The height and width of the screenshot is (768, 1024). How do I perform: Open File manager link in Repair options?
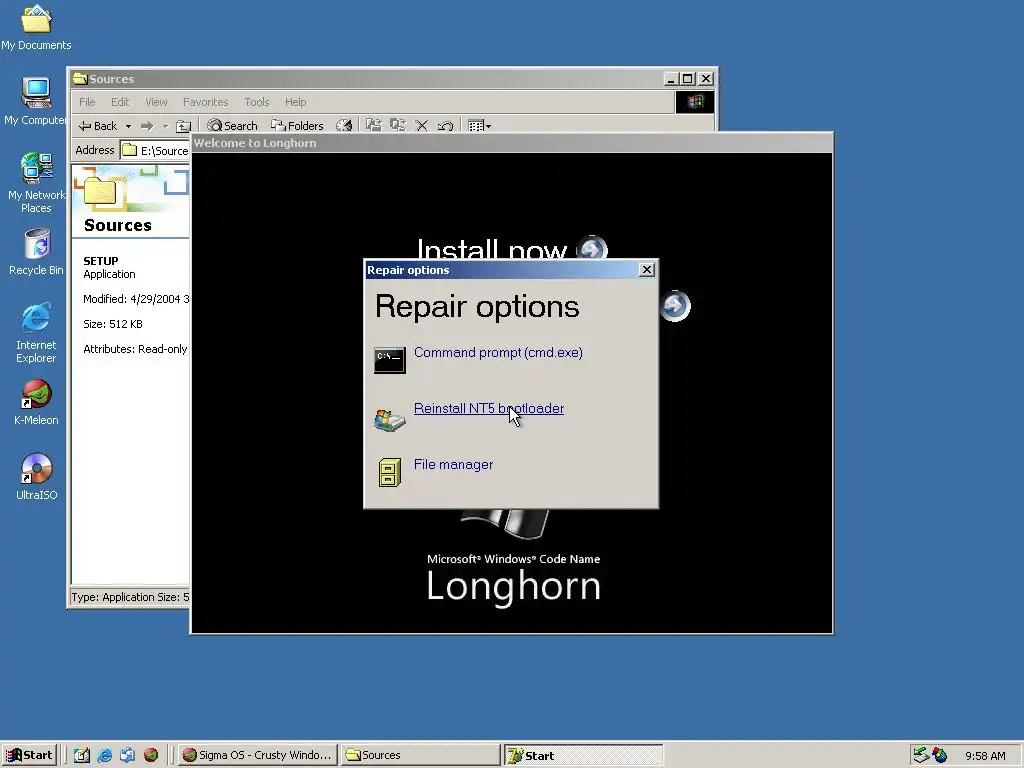tap(453, 464)
